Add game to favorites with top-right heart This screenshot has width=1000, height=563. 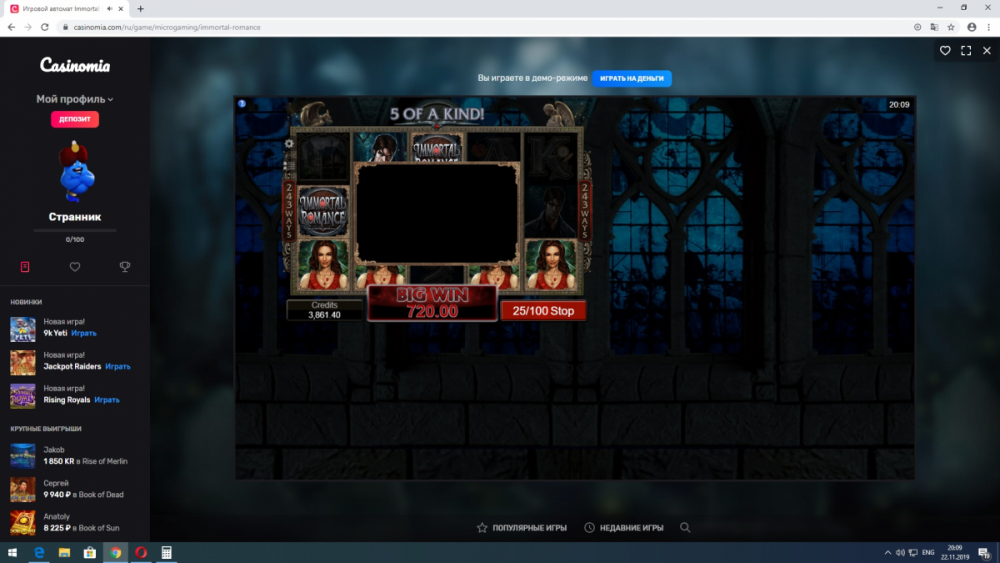[x=945, y=50]
